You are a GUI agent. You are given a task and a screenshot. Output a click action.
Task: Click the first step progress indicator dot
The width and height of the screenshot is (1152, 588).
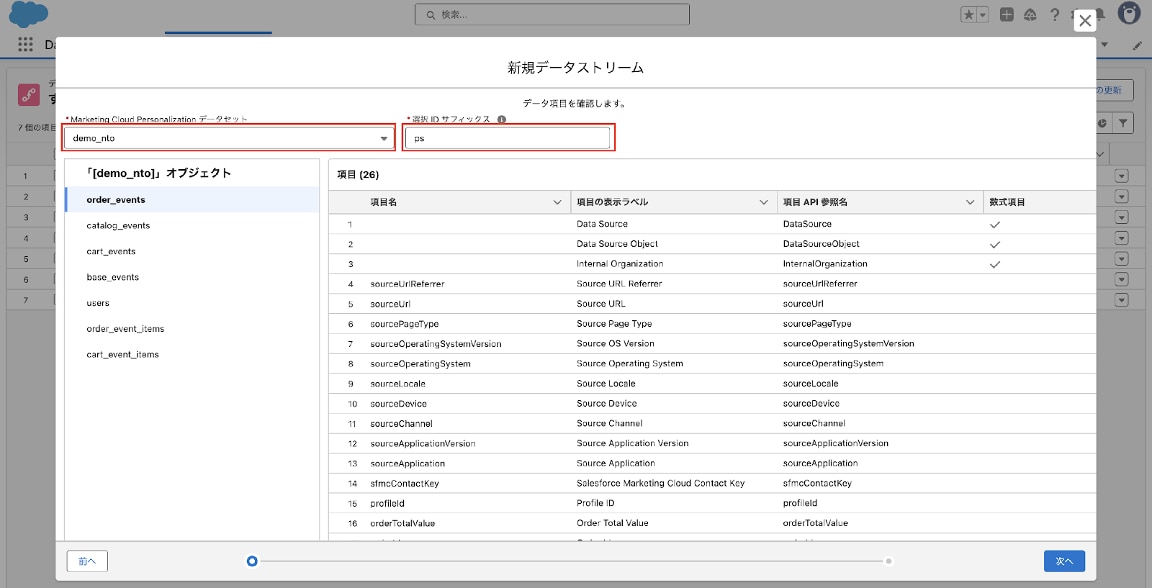pos(252,561)
